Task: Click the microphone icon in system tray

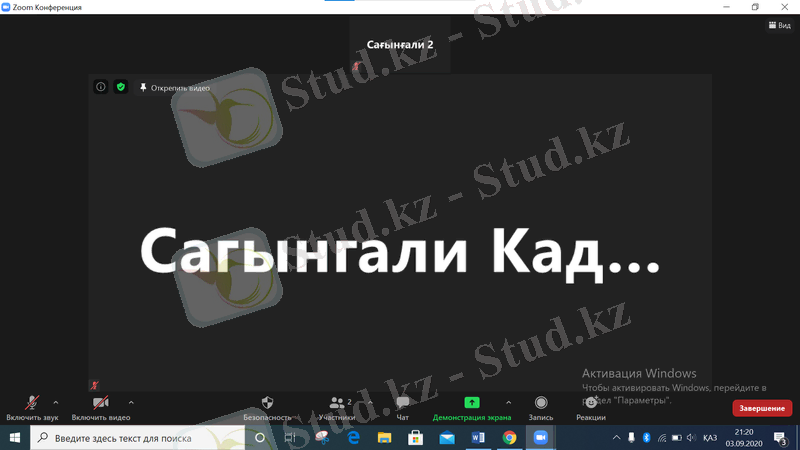Action: (x=631, y=438)
